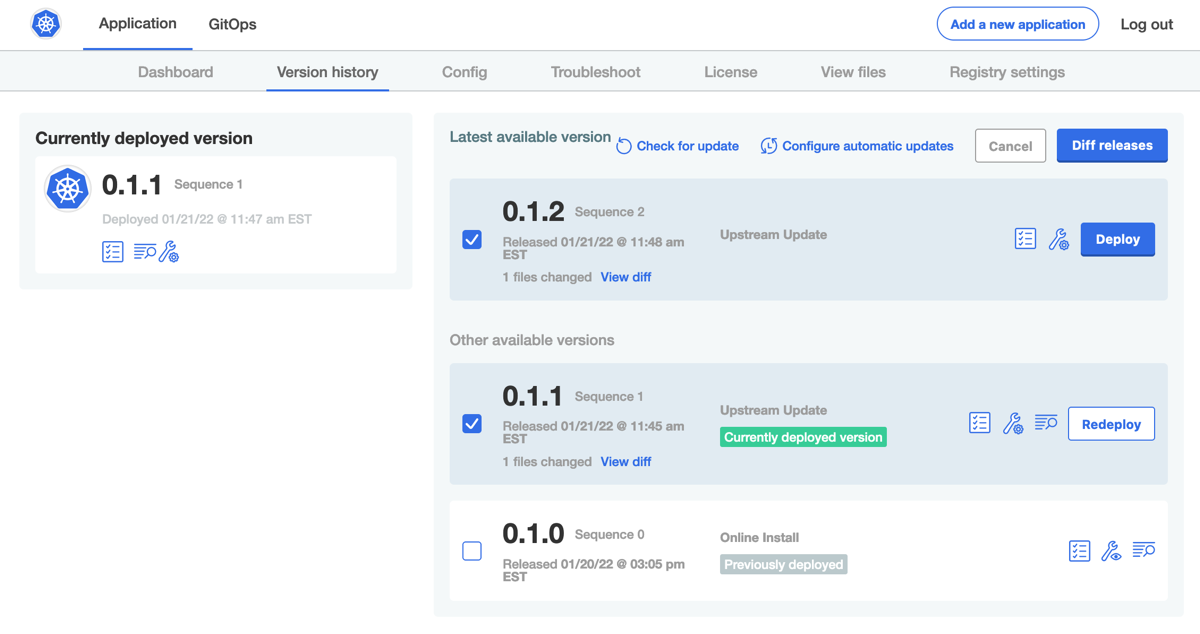Deploy version 0.1.2
This screenshot has width=1200, height=634.
click(x=1117, y=239)
